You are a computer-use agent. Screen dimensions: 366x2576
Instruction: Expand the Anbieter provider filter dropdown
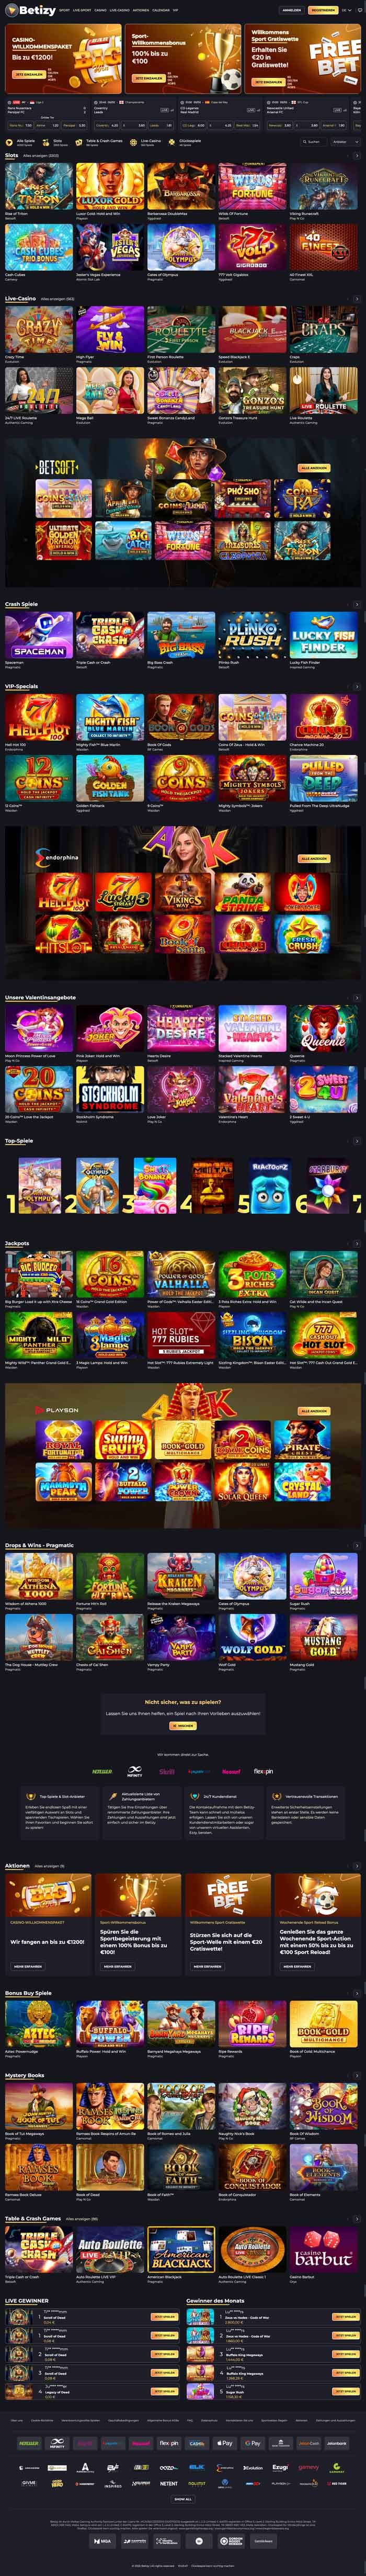(x=345, y=142)
